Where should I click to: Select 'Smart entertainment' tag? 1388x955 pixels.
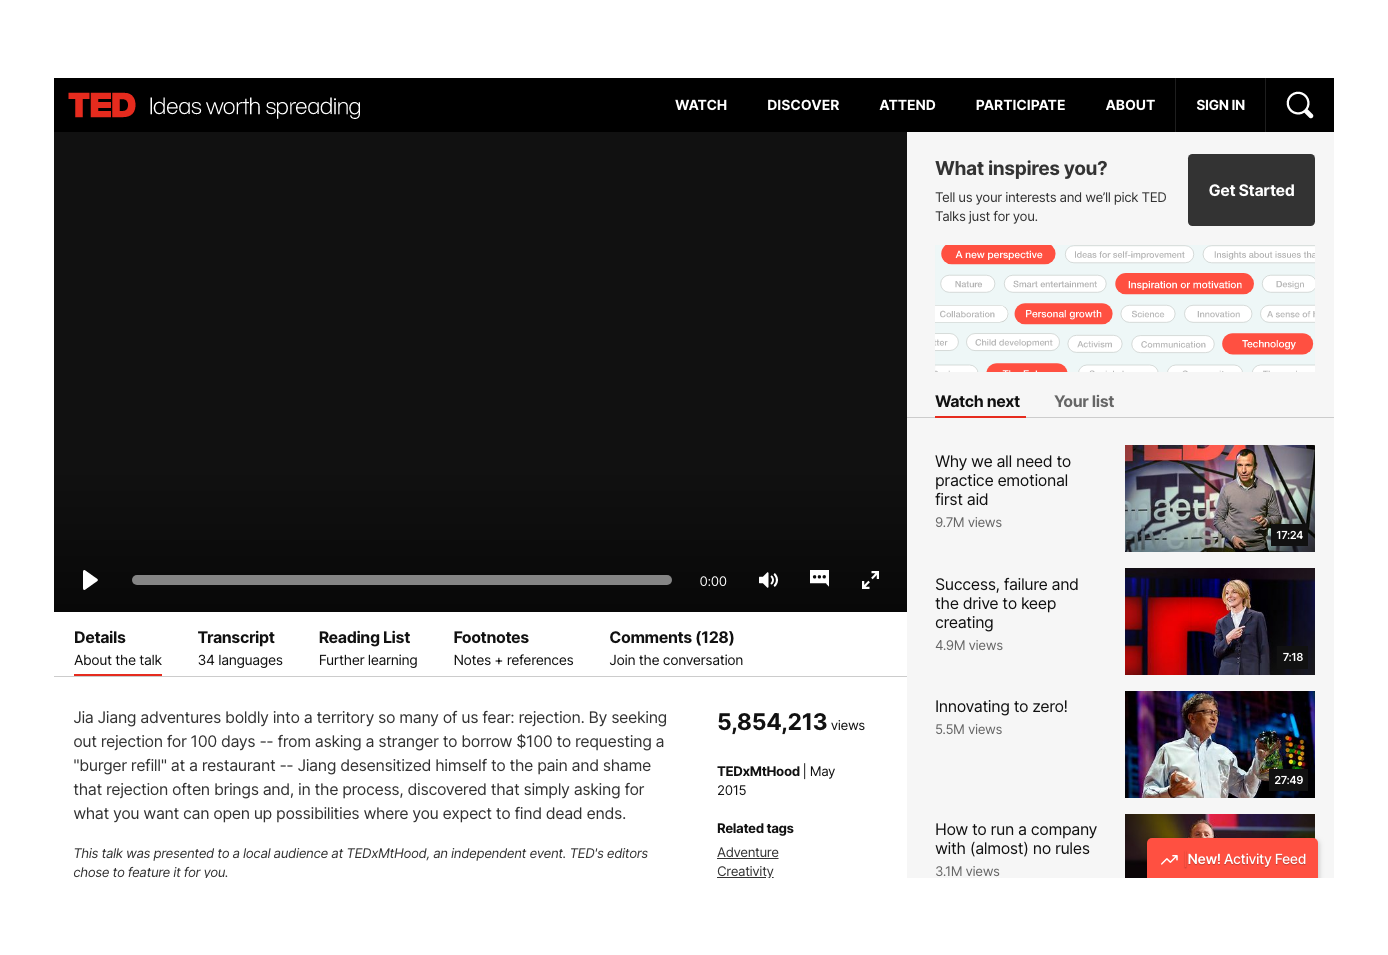pos(1054,284)
